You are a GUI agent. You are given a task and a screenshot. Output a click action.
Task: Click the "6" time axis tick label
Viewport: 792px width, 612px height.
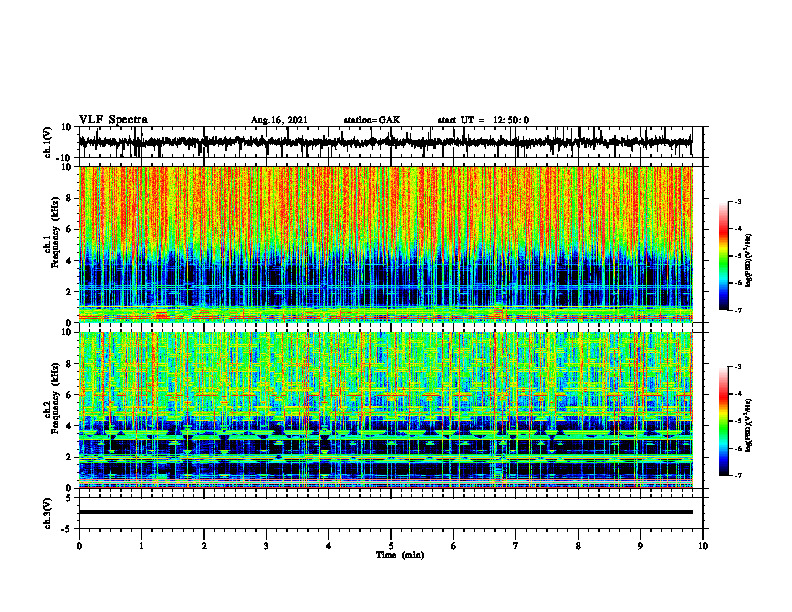click(454, 546)
